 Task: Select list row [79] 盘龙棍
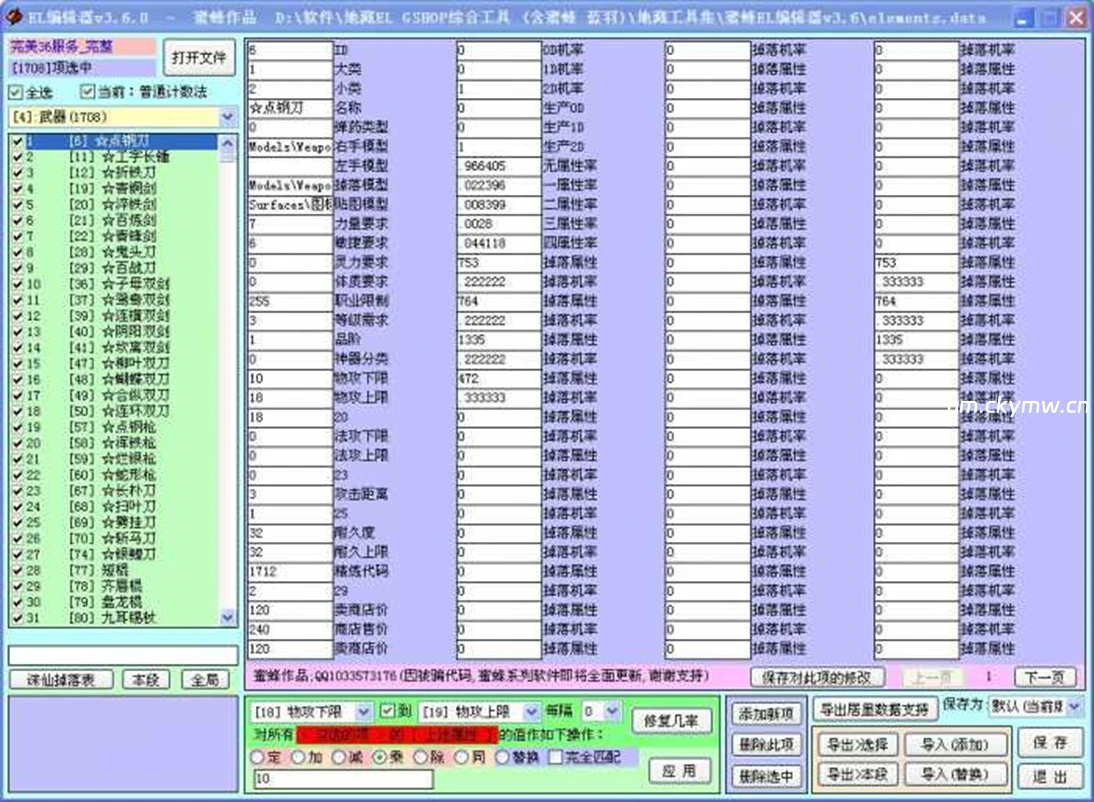point(114,602)
